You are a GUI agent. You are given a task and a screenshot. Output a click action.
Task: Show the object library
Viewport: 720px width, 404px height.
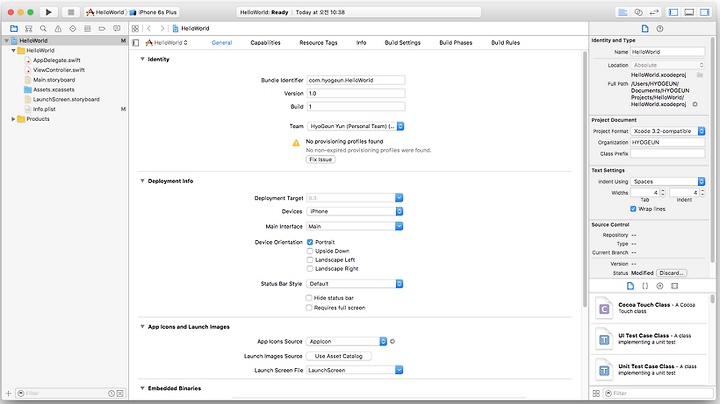660,286
